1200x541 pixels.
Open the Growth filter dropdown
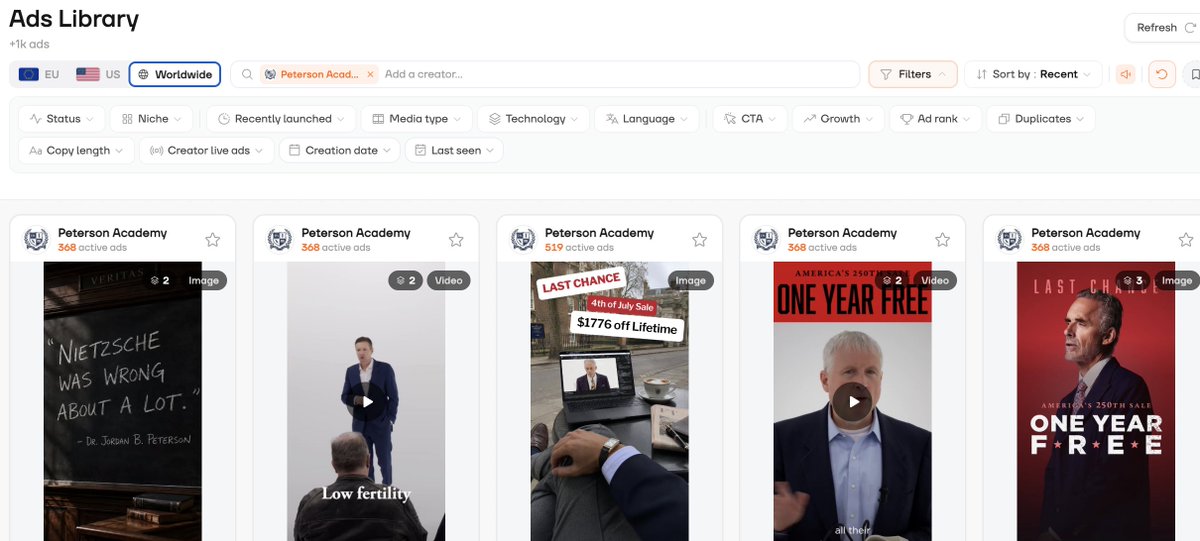click(x=838, y=118)
